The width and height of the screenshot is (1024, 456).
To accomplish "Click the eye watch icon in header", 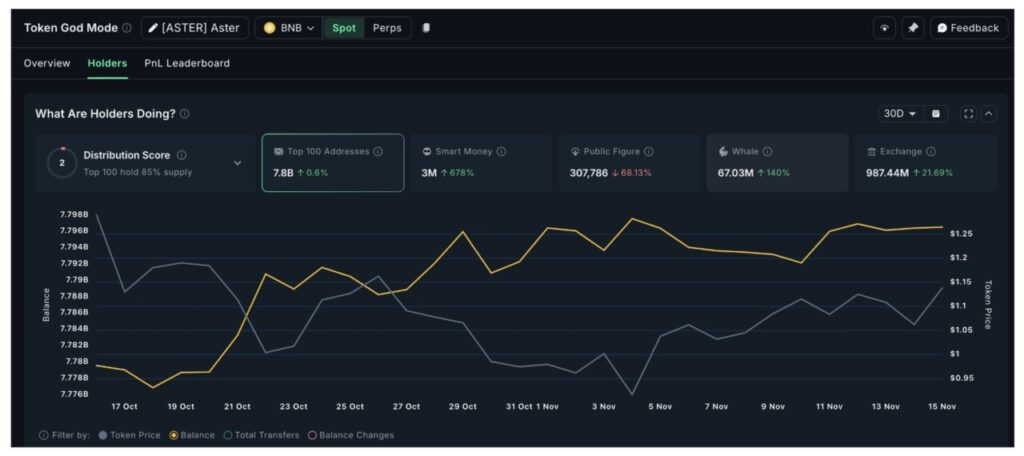I will 884,28.
